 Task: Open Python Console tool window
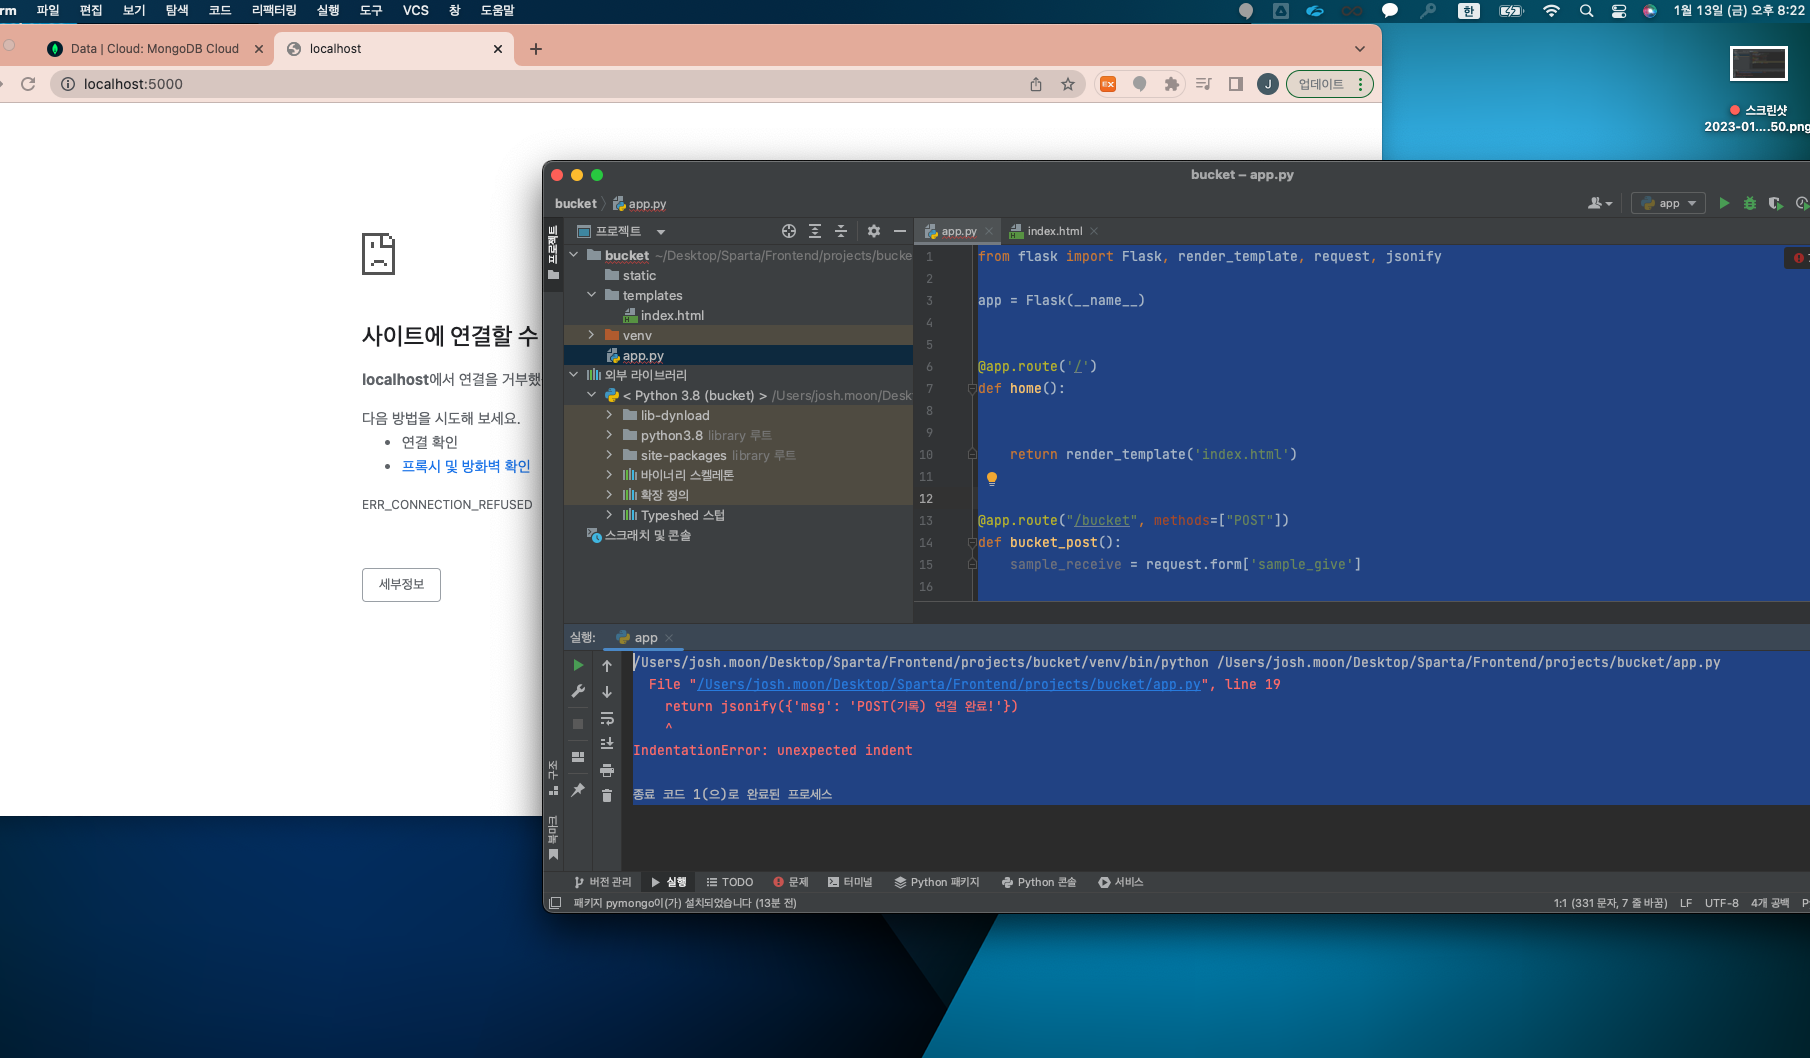[1039, 882]
